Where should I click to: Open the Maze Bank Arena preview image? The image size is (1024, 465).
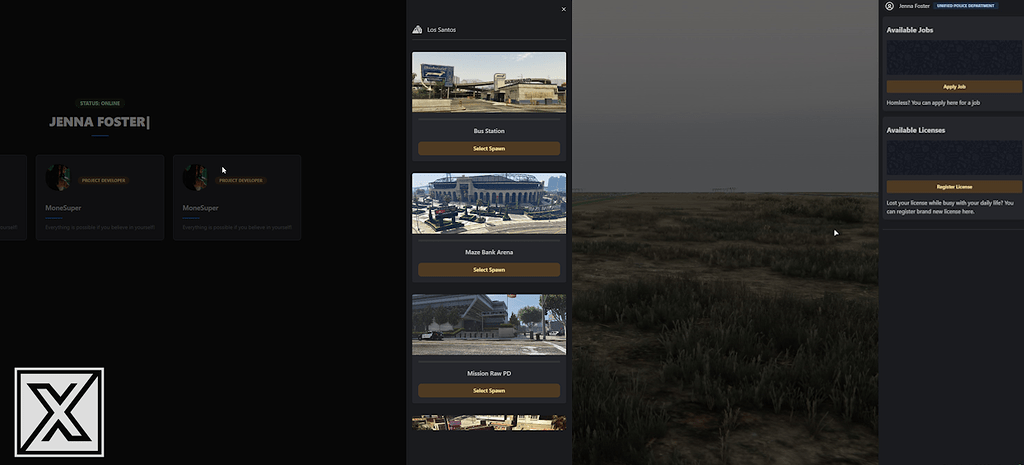point(489,203)
